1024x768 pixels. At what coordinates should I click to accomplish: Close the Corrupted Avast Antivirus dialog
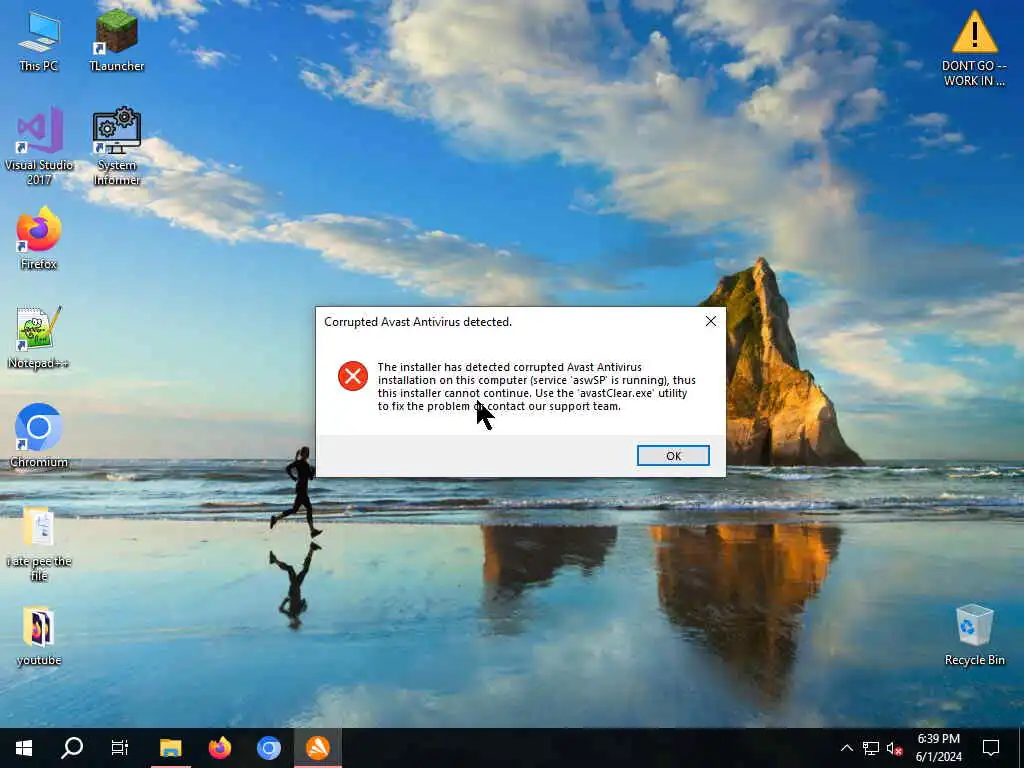[x=711, y=321]
